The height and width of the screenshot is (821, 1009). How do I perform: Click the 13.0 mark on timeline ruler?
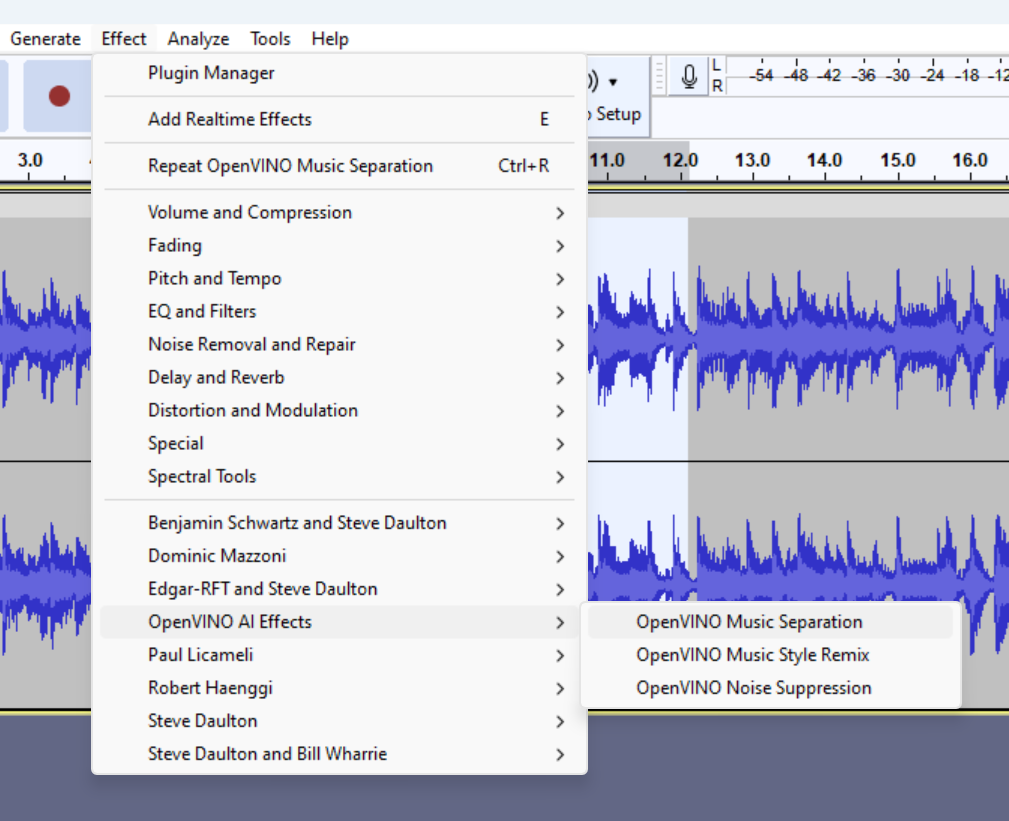click(x=752, y=160)
